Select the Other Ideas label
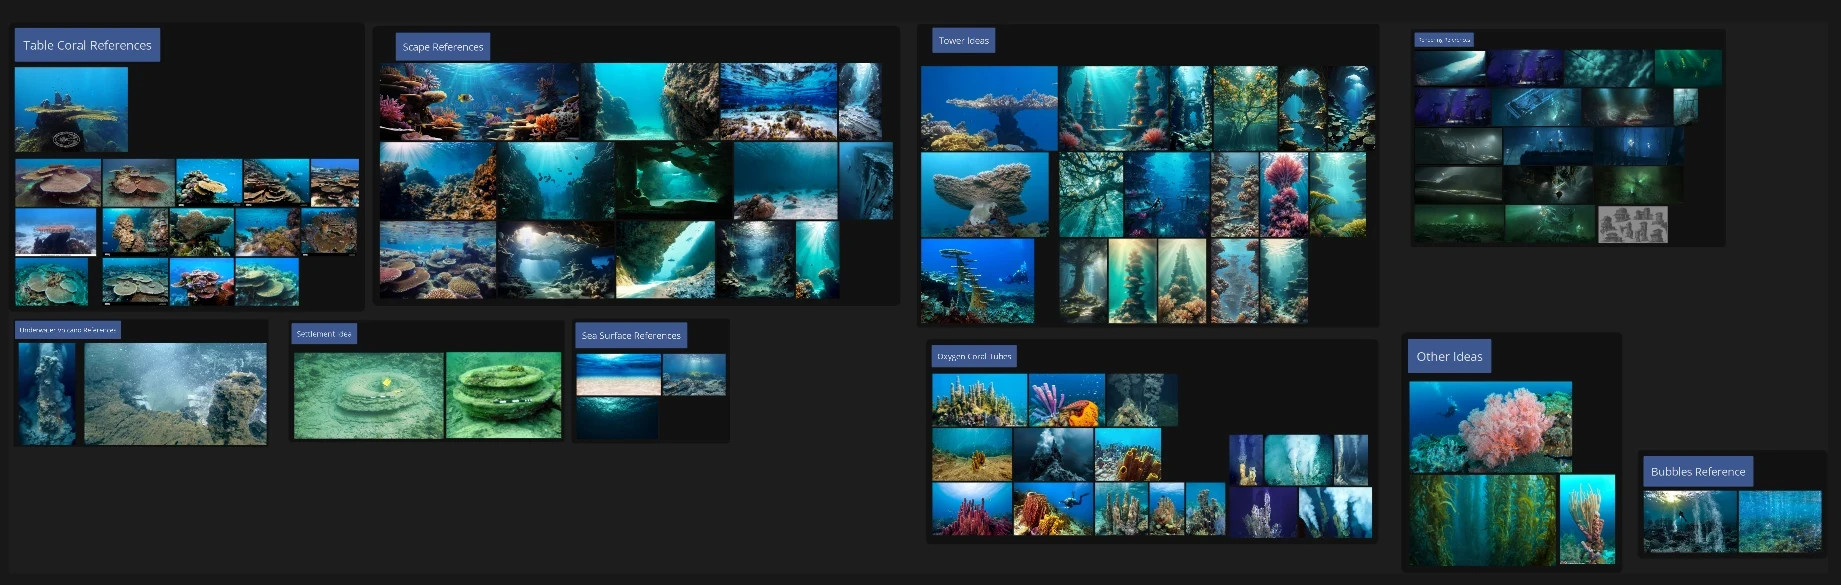 (x=1449, y=356)
